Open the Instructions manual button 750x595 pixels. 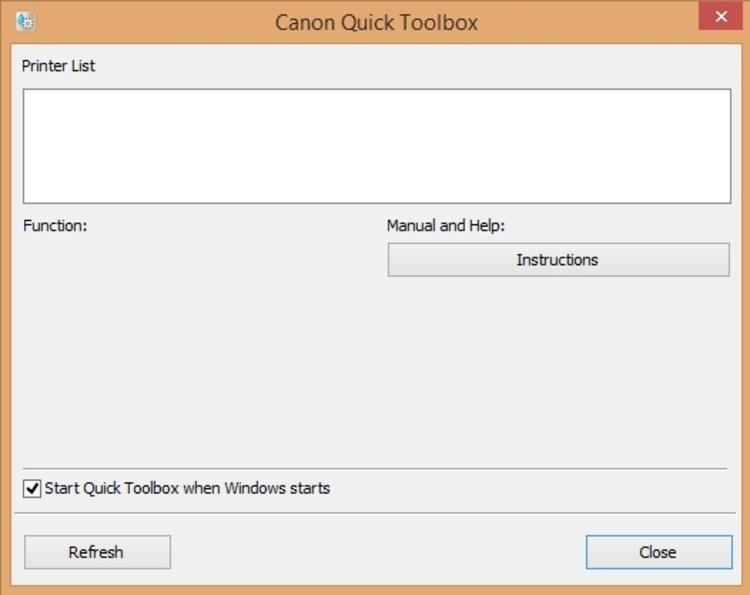559,260
